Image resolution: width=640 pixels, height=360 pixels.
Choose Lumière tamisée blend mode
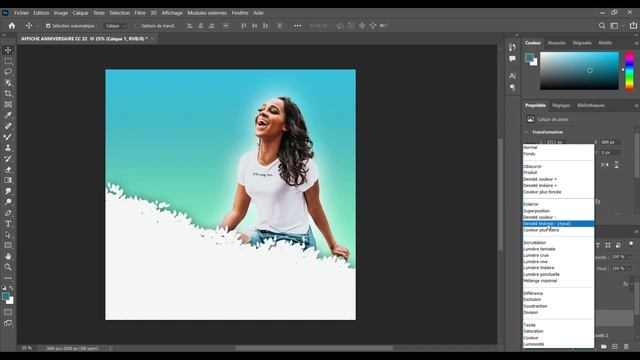coord(558,249)
